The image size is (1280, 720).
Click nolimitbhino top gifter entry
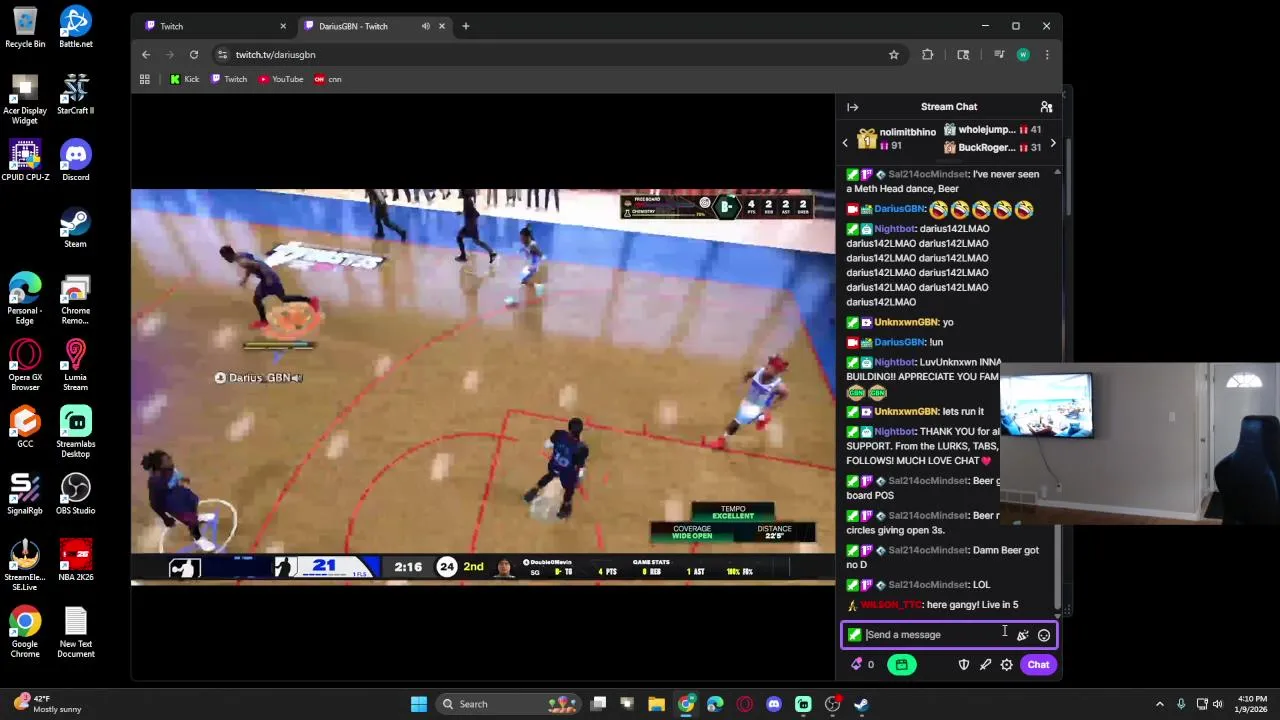point(898,138)
